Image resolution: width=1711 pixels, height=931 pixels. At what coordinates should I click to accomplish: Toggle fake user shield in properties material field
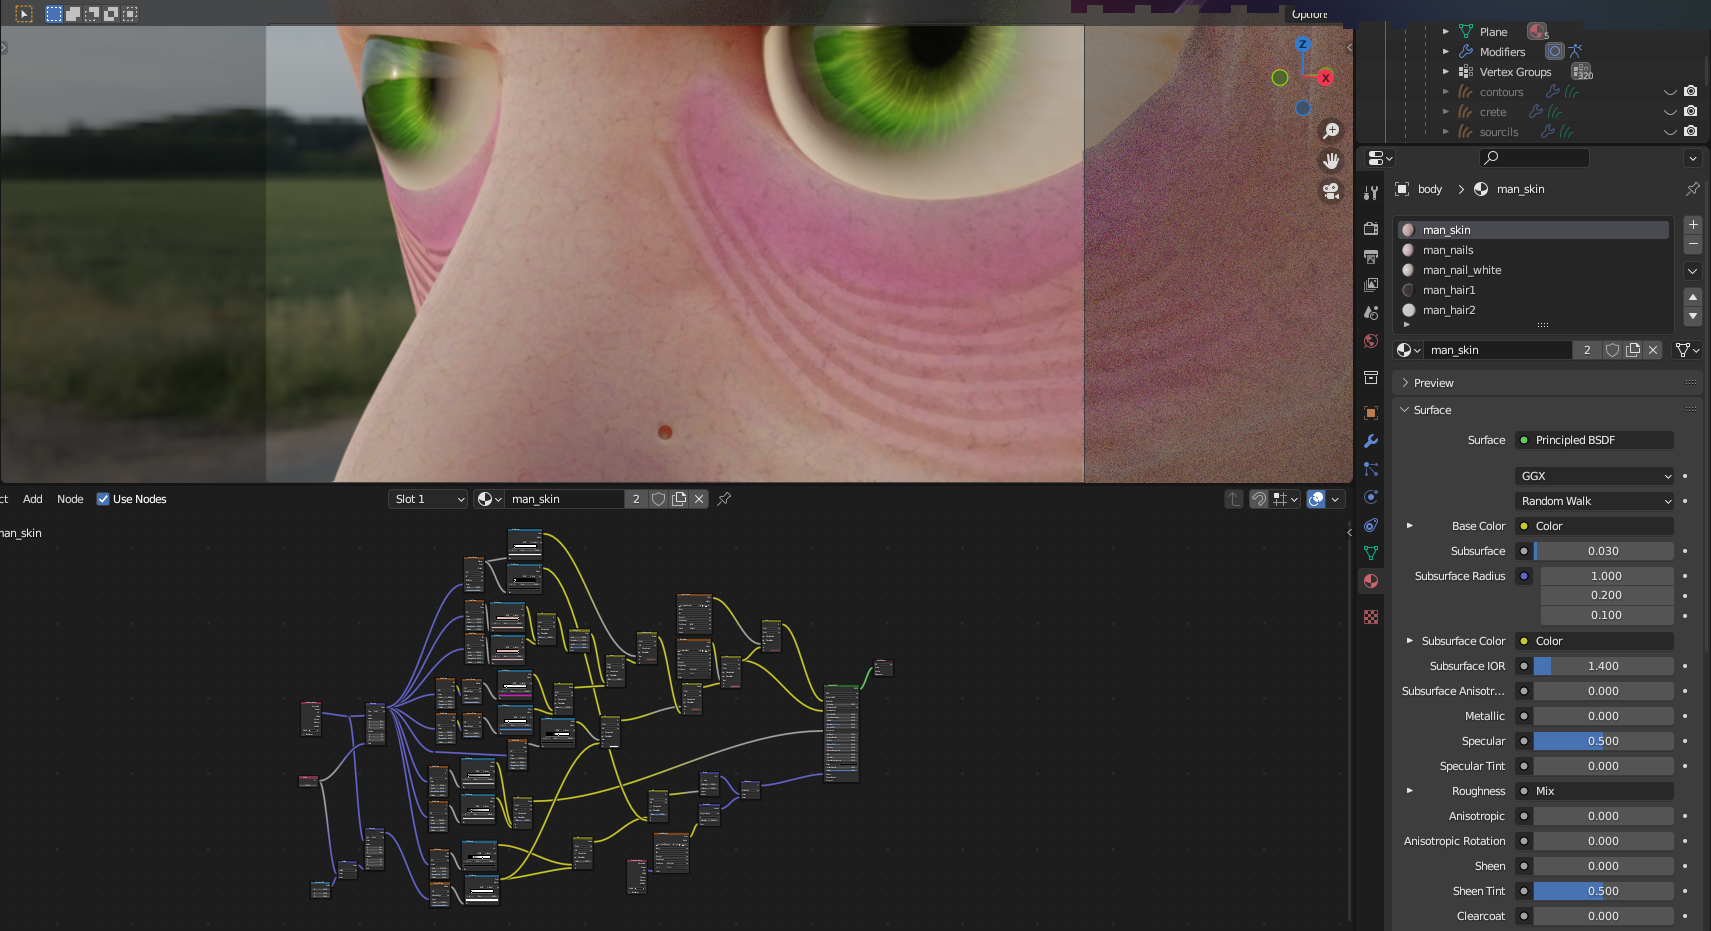tap(1612, 350)
